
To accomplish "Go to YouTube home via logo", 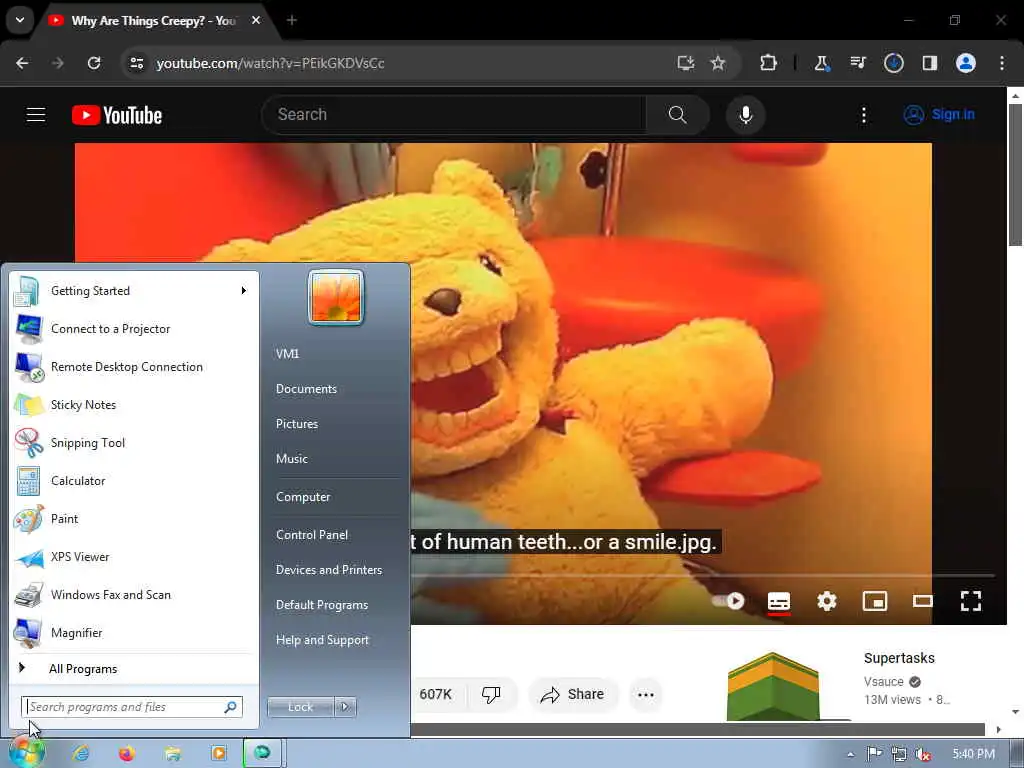I will (117, 115).
